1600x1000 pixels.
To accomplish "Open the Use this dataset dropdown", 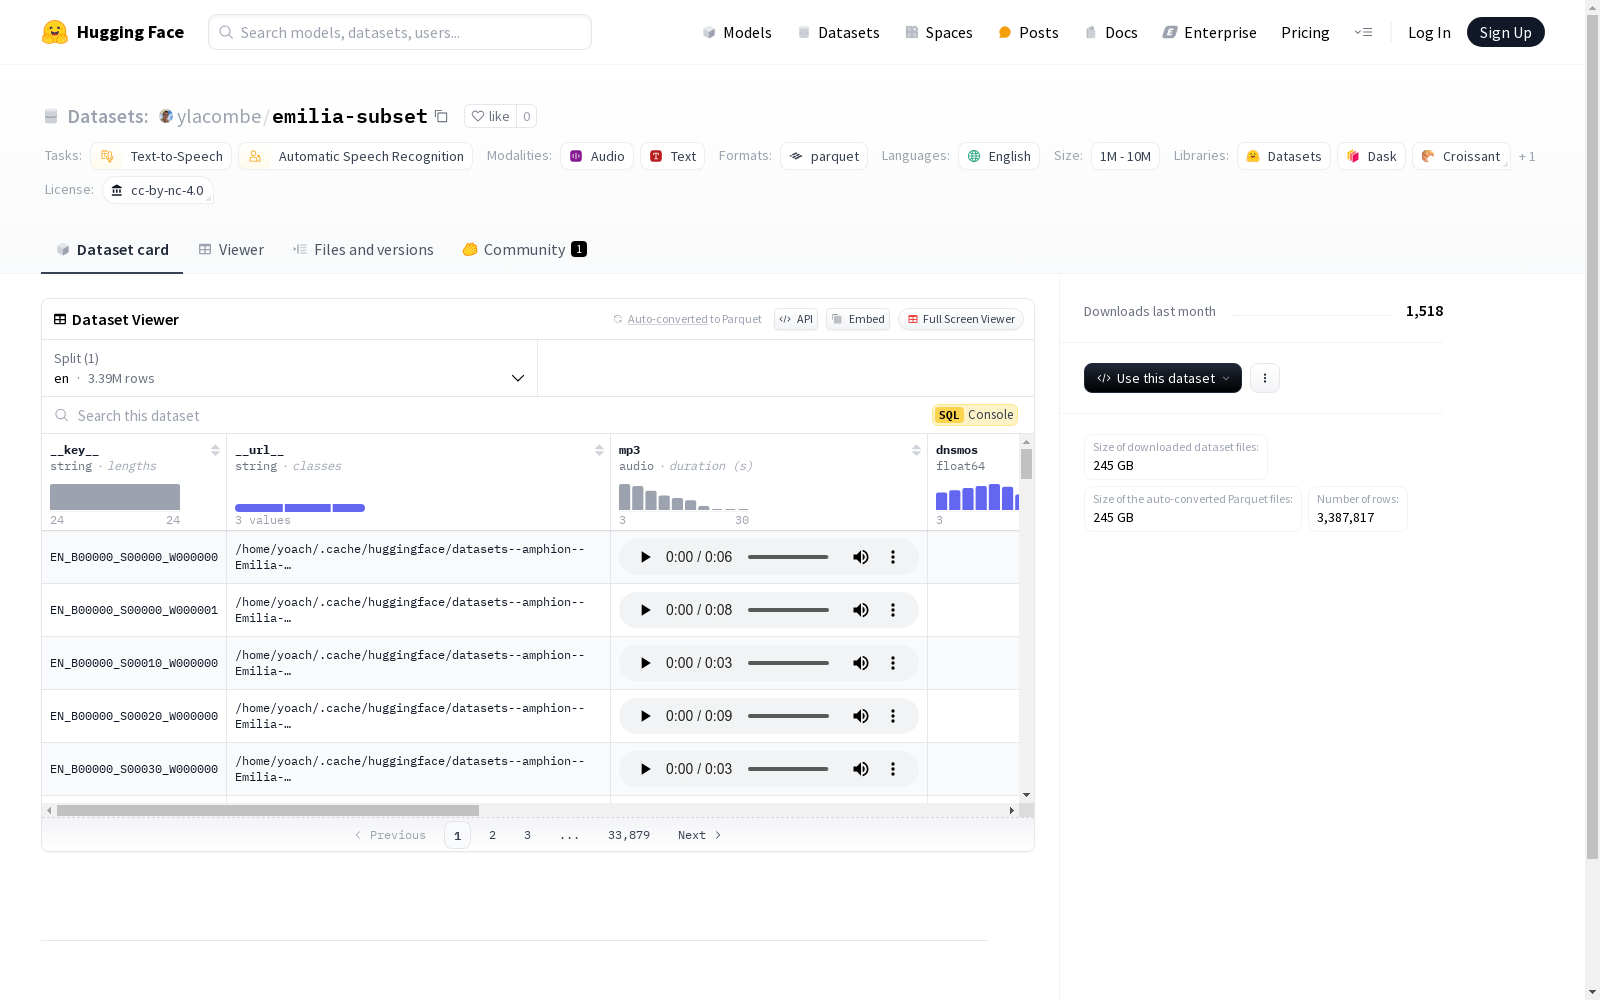I will tap(1163, 378).
